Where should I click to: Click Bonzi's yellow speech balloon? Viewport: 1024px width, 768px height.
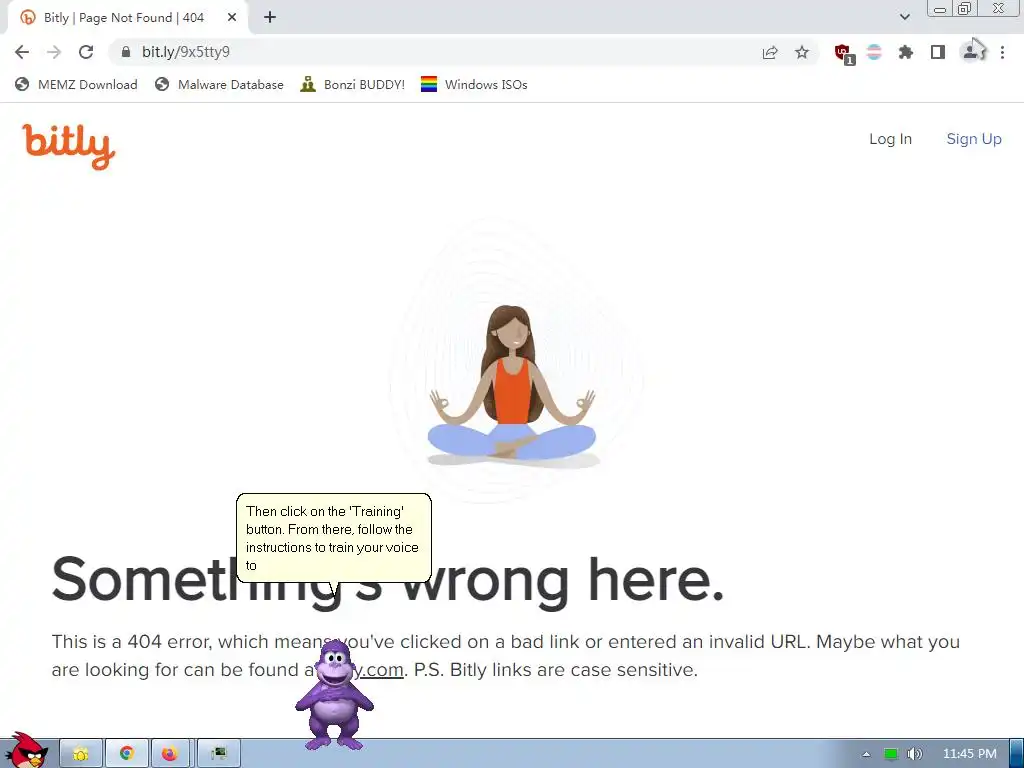334,538
